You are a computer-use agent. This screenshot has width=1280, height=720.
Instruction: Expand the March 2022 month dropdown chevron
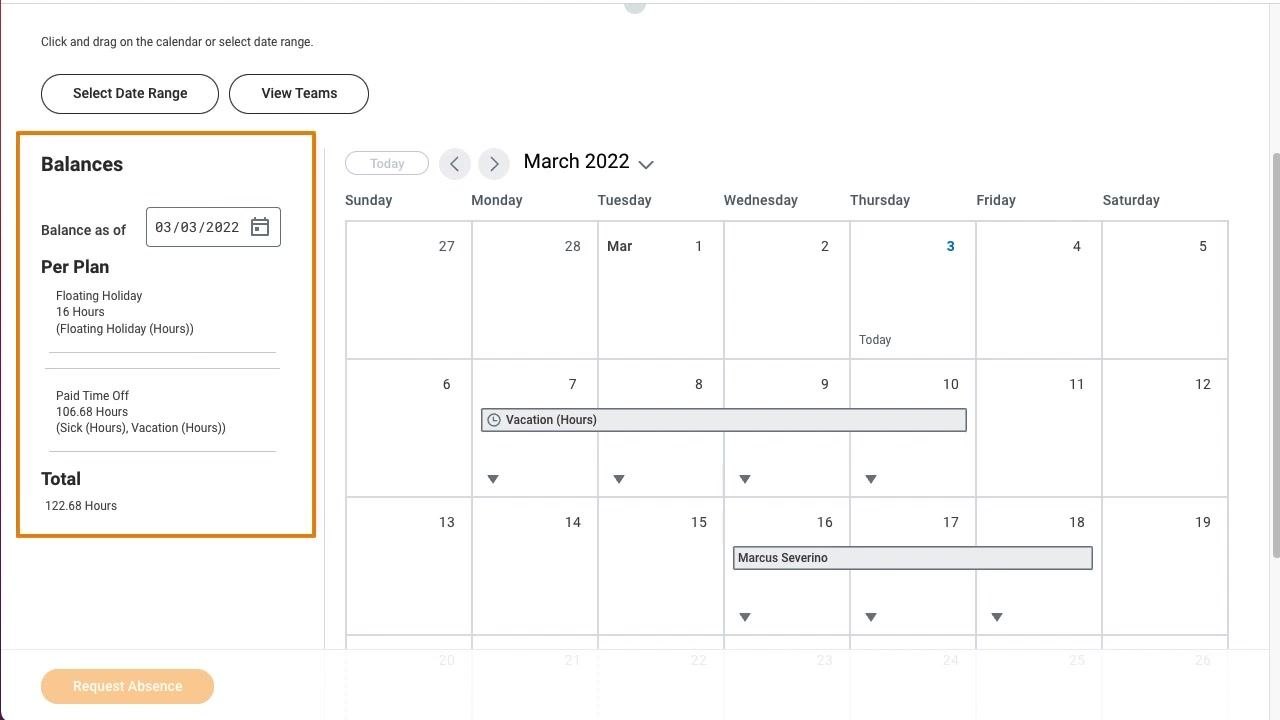tap(646, 164)
